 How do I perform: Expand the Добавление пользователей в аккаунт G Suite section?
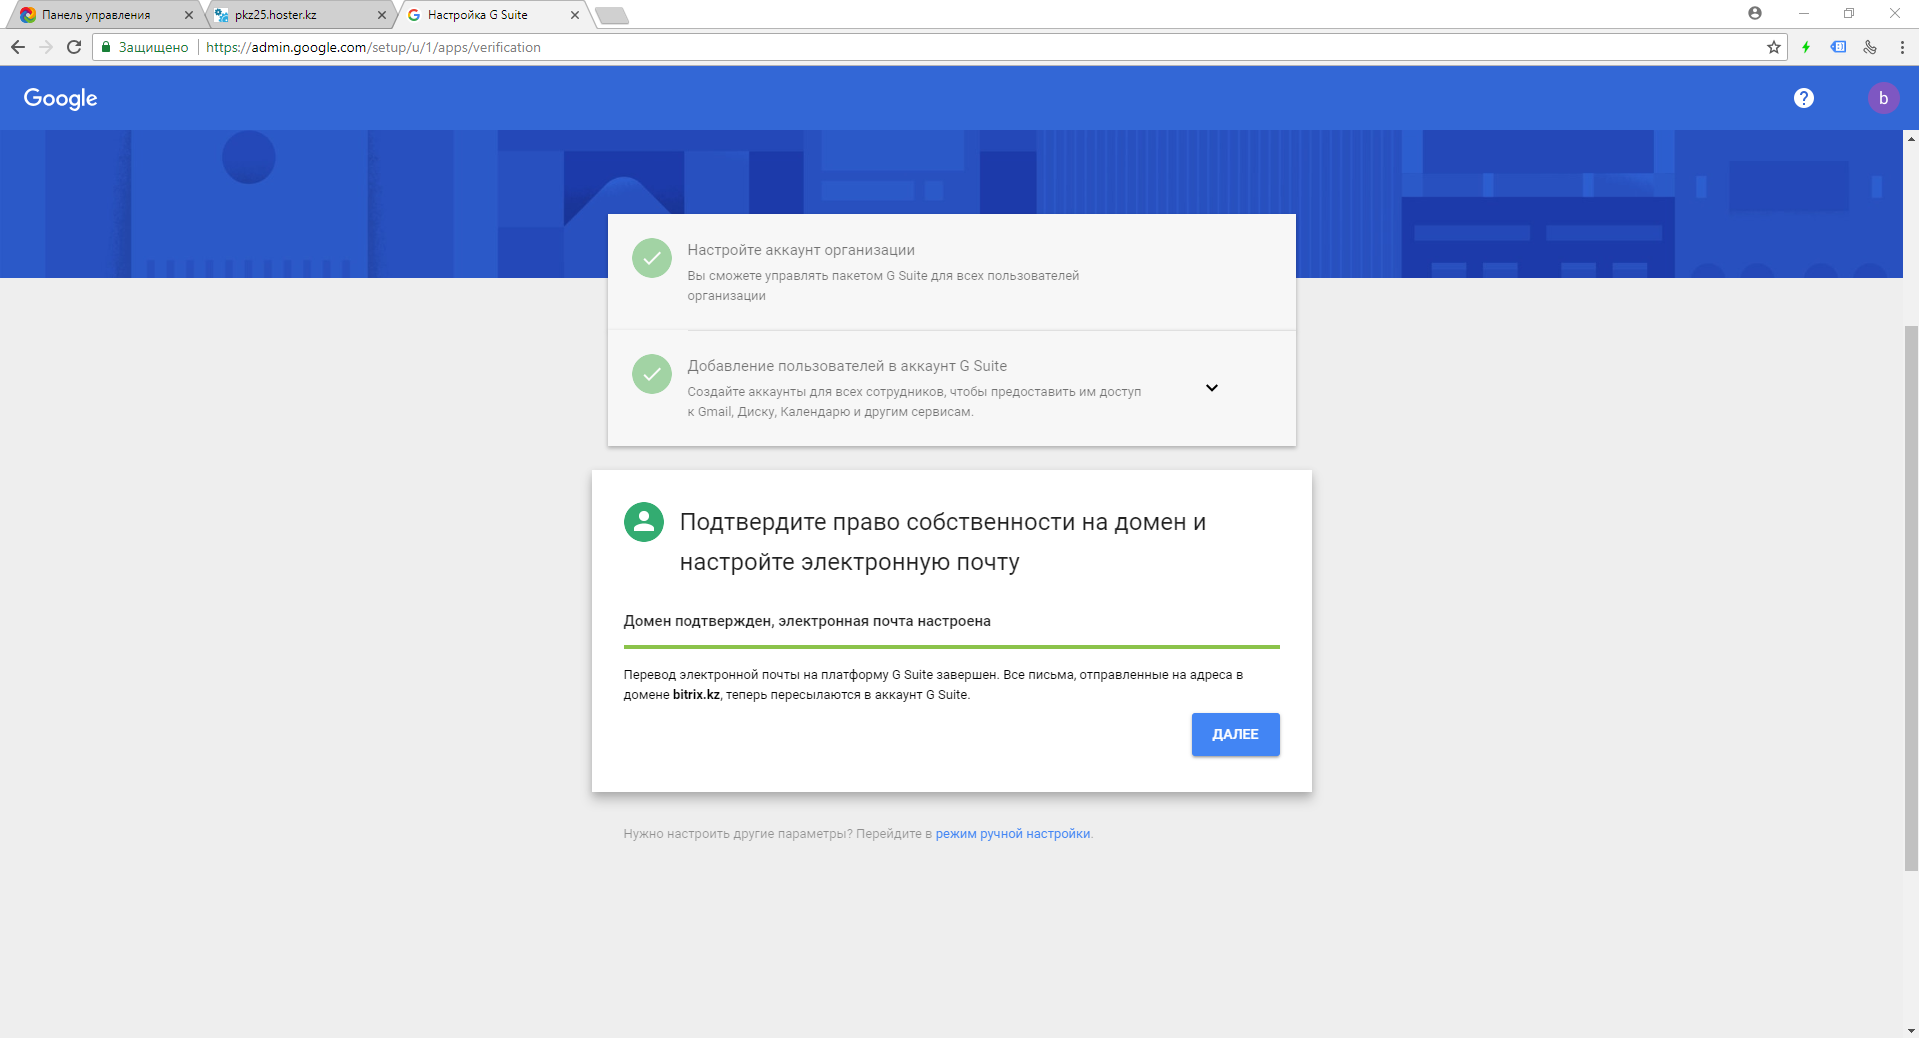coord(1211,388)
